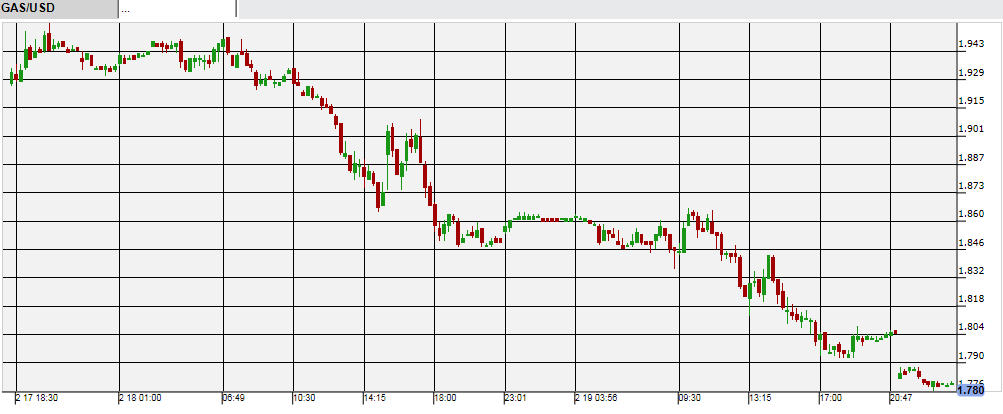Click the '2 17 18:30' time label
Viewport: 1003px width, 414px height.
coord(36,397)
